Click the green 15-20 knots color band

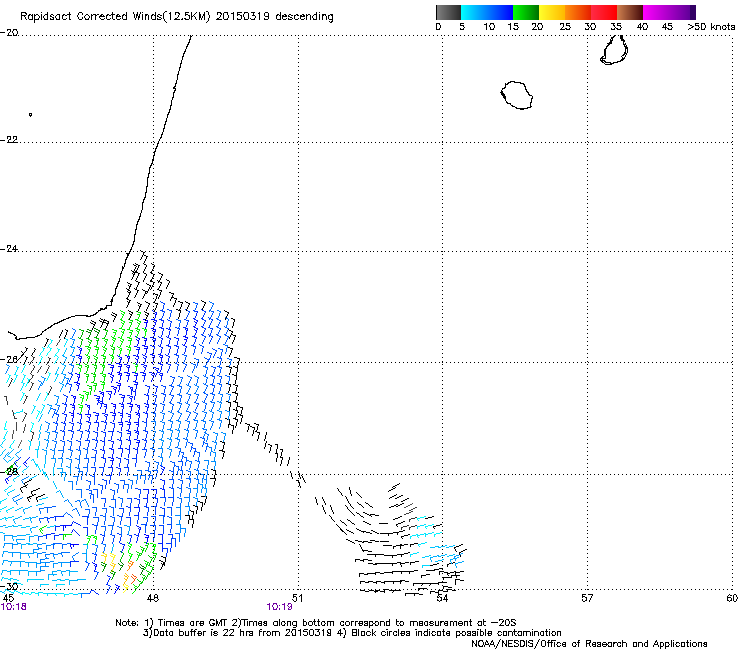pos(526,12)
